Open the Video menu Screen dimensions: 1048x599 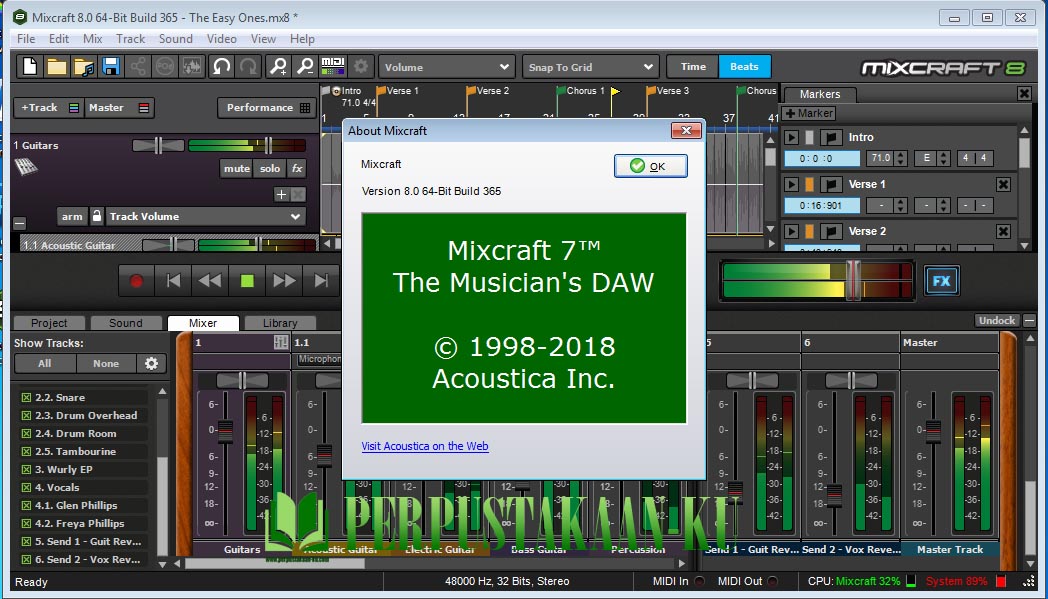(222, 39)
